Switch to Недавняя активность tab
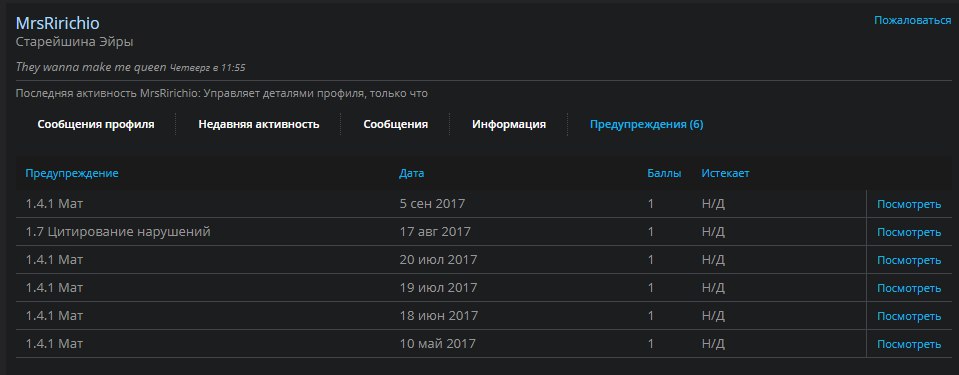959x375 pixels. point(259,124)
